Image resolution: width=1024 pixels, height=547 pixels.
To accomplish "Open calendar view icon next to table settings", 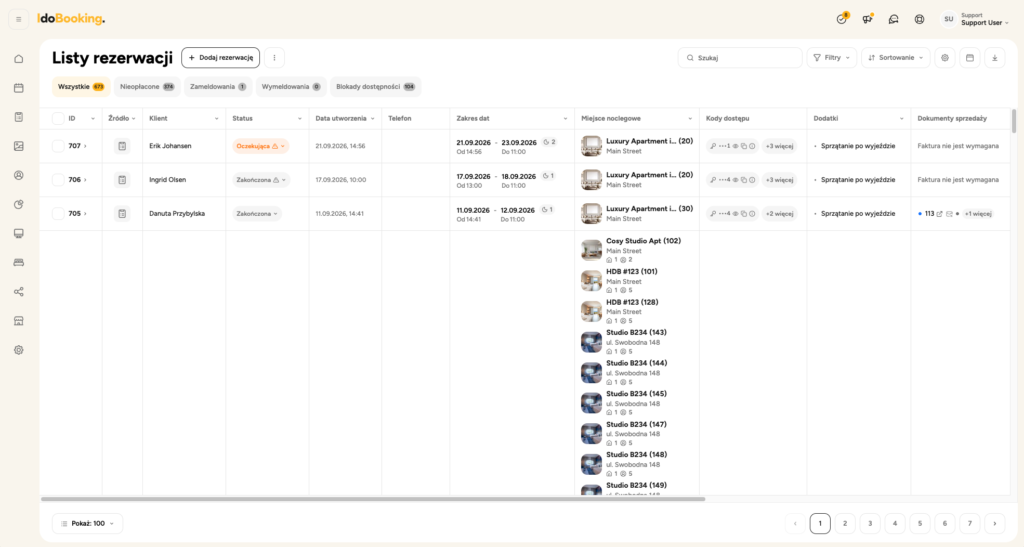I will (x=970, y=57).
